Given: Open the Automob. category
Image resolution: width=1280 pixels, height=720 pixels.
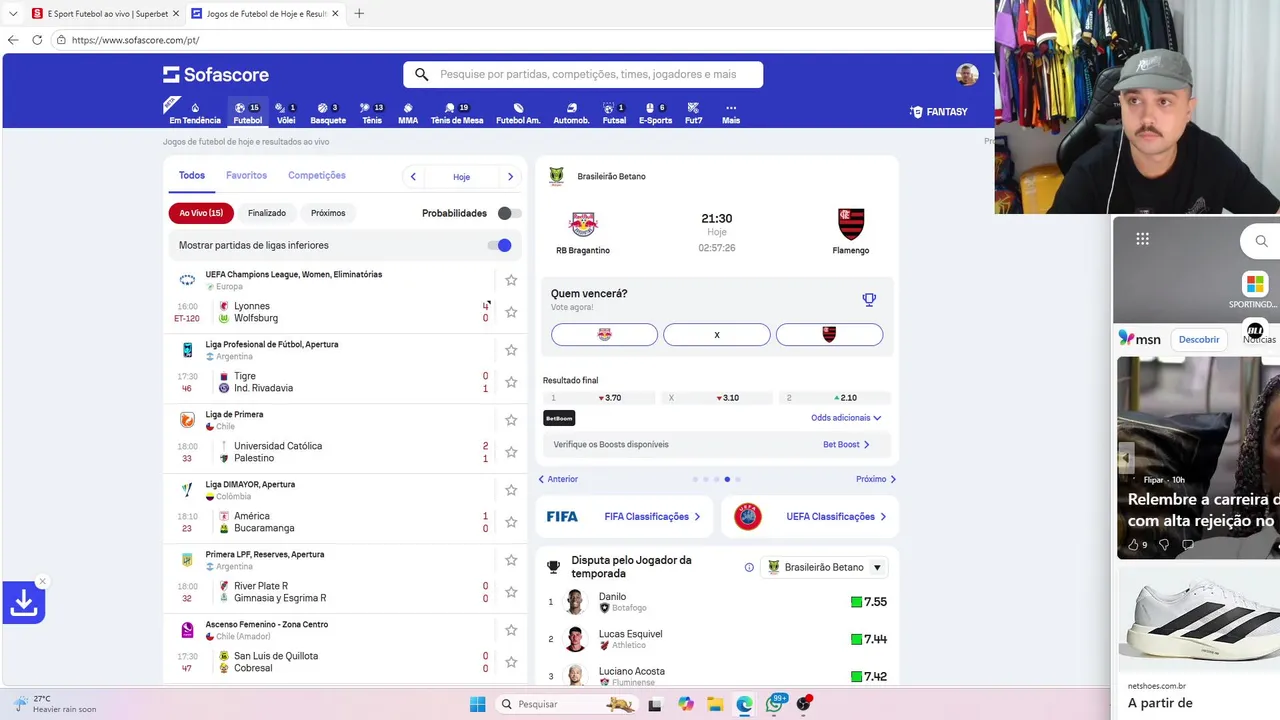Looking at the screenshot, I should (x=571, y=113).
